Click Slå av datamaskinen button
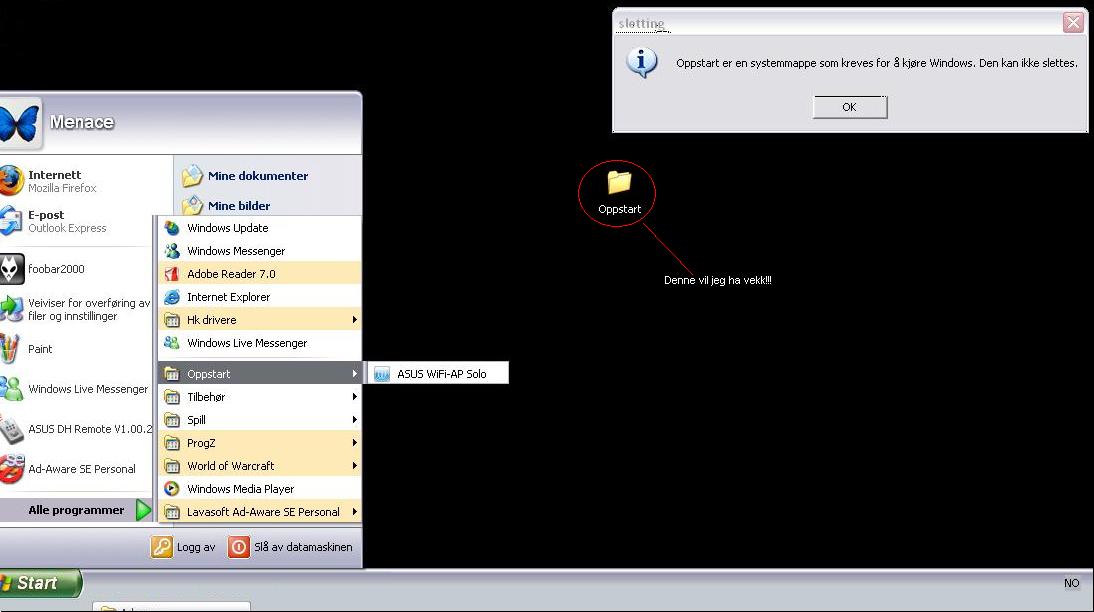The width and height of the screenshot is (1094, 612). pos(291,546)
